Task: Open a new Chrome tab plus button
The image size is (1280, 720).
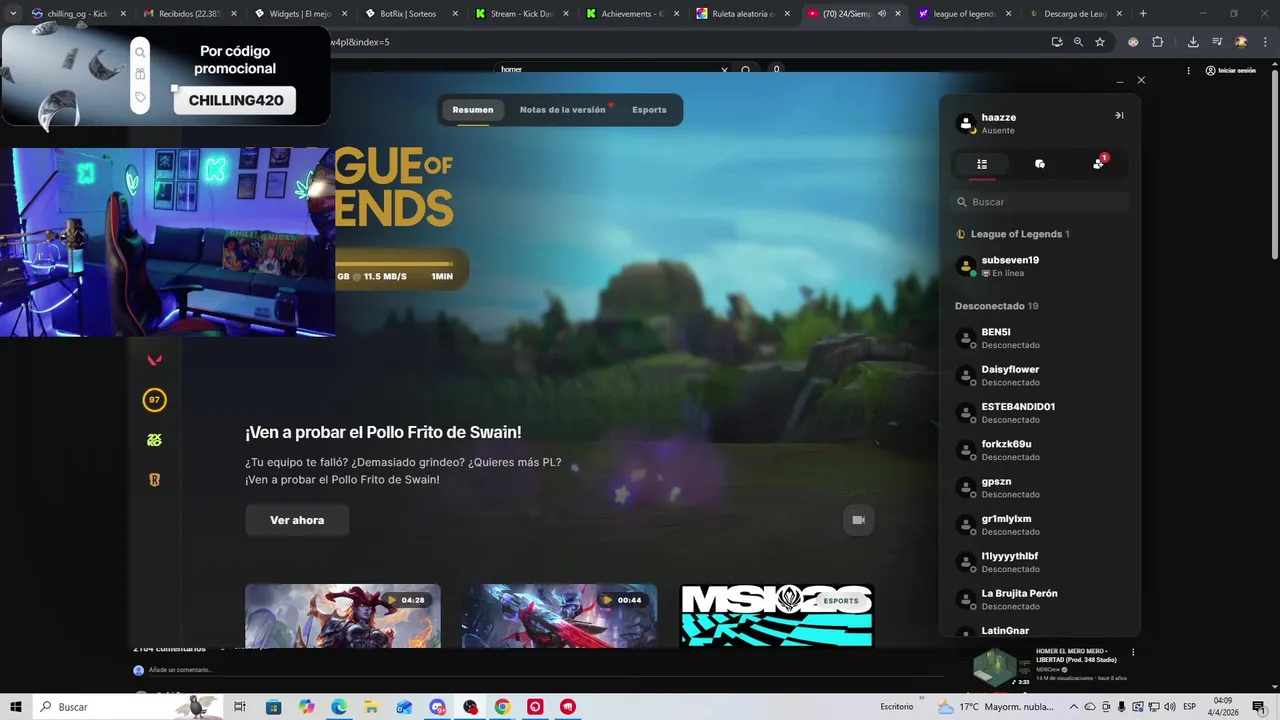Action: (x=1143, y=14)
